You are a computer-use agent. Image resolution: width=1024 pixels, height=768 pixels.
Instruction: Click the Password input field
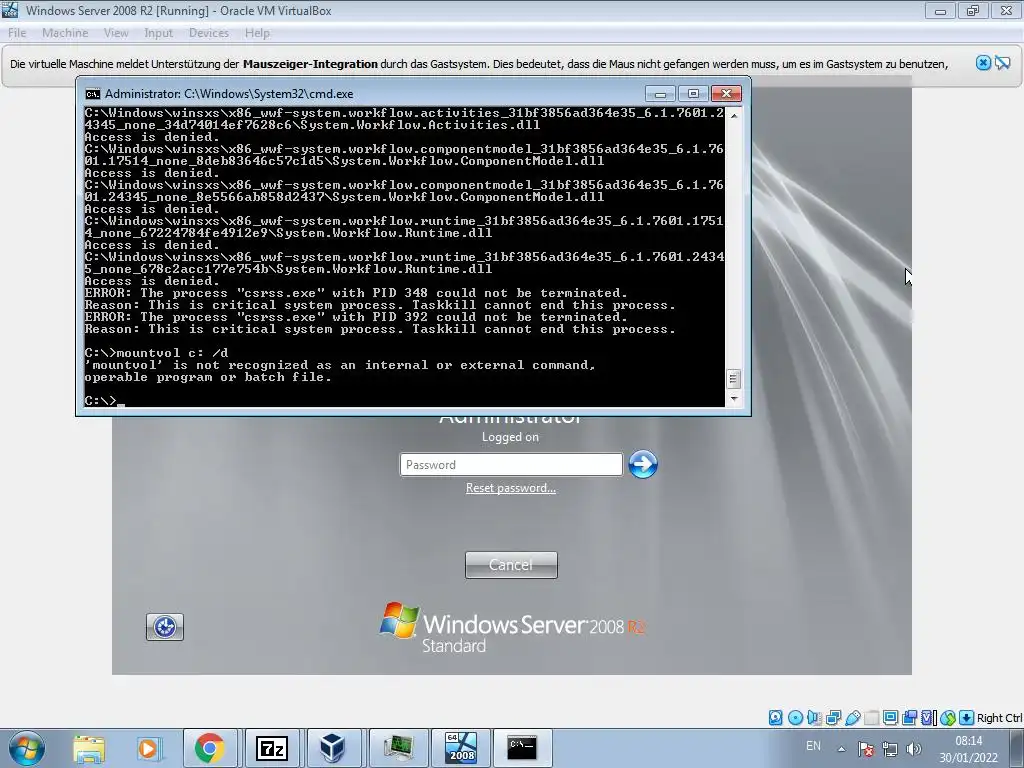pos(511,464)
